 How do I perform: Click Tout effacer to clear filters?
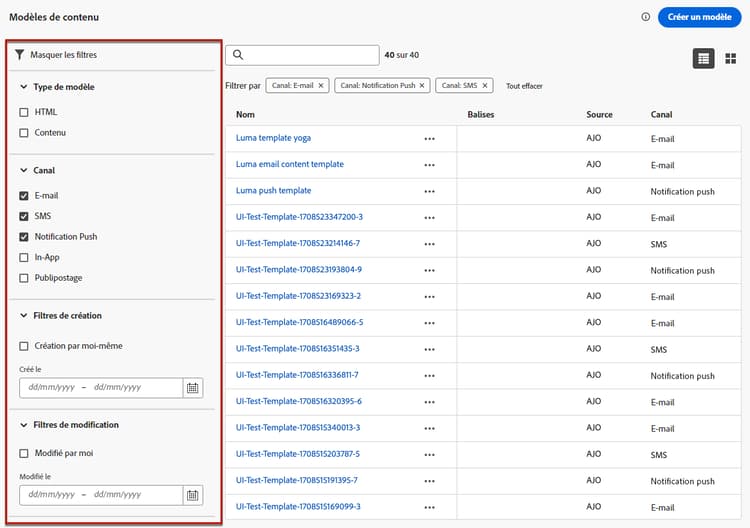tap(524, 86)
